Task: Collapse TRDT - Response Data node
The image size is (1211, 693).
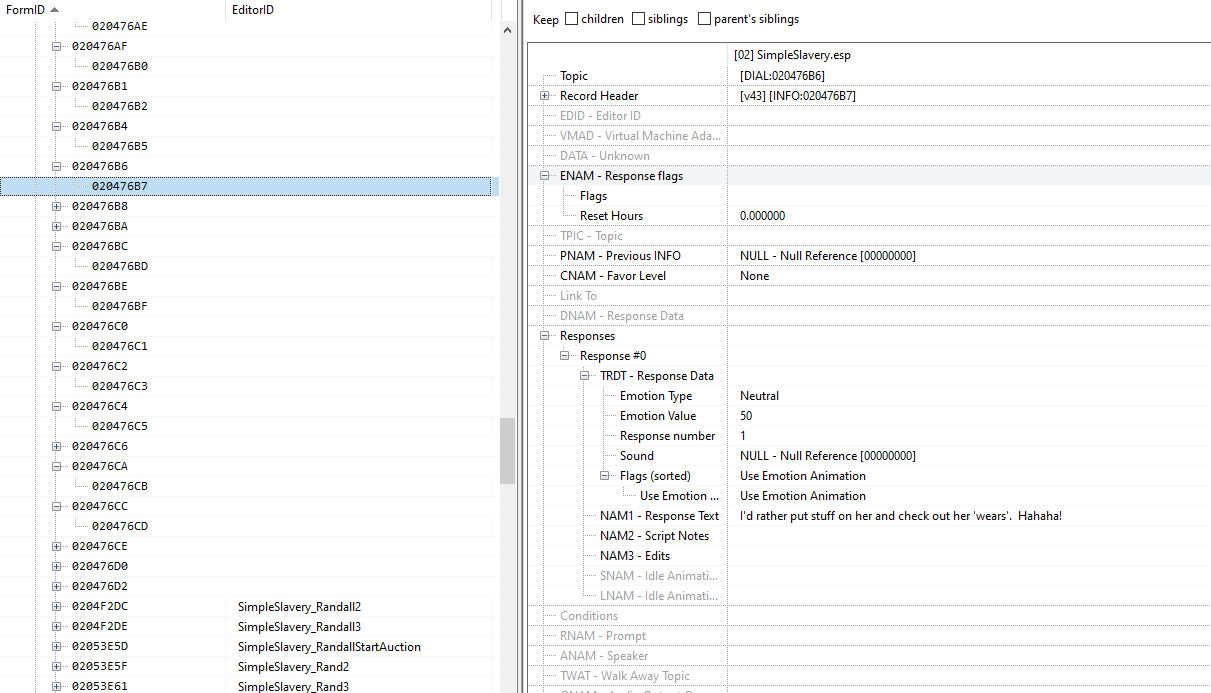Action: pyautogui.click(x=585, y=376)
